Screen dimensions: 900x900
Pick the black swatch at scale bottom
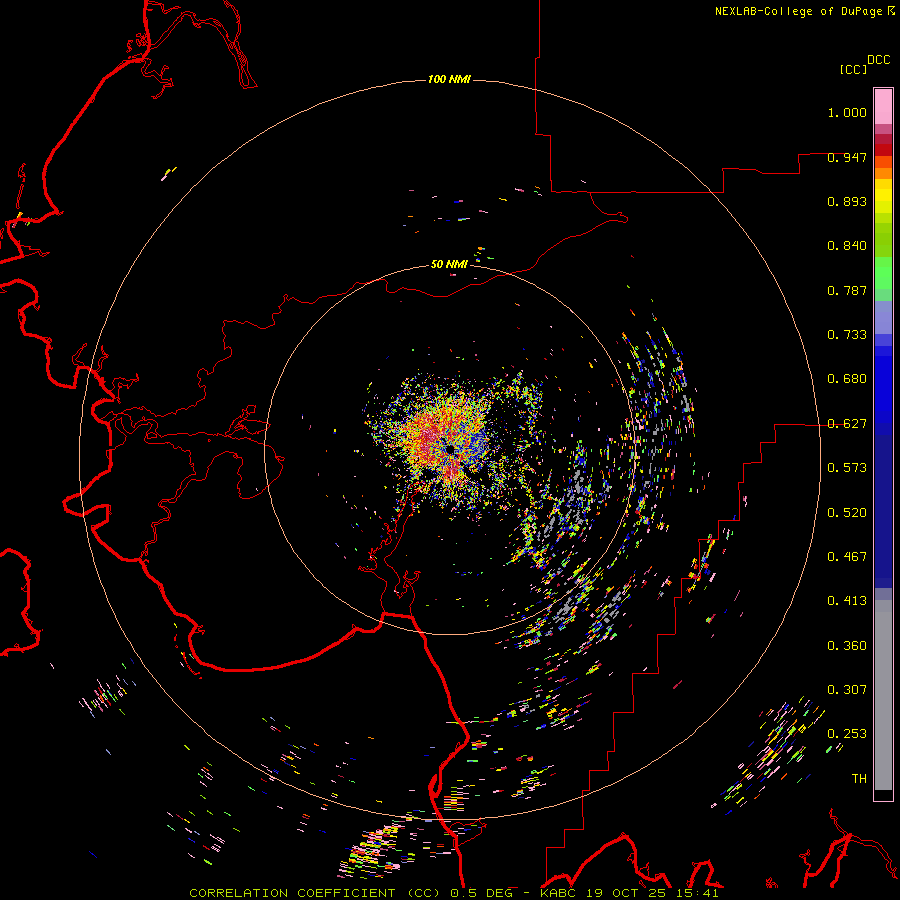pyautogui.click(x=883, y=794)
